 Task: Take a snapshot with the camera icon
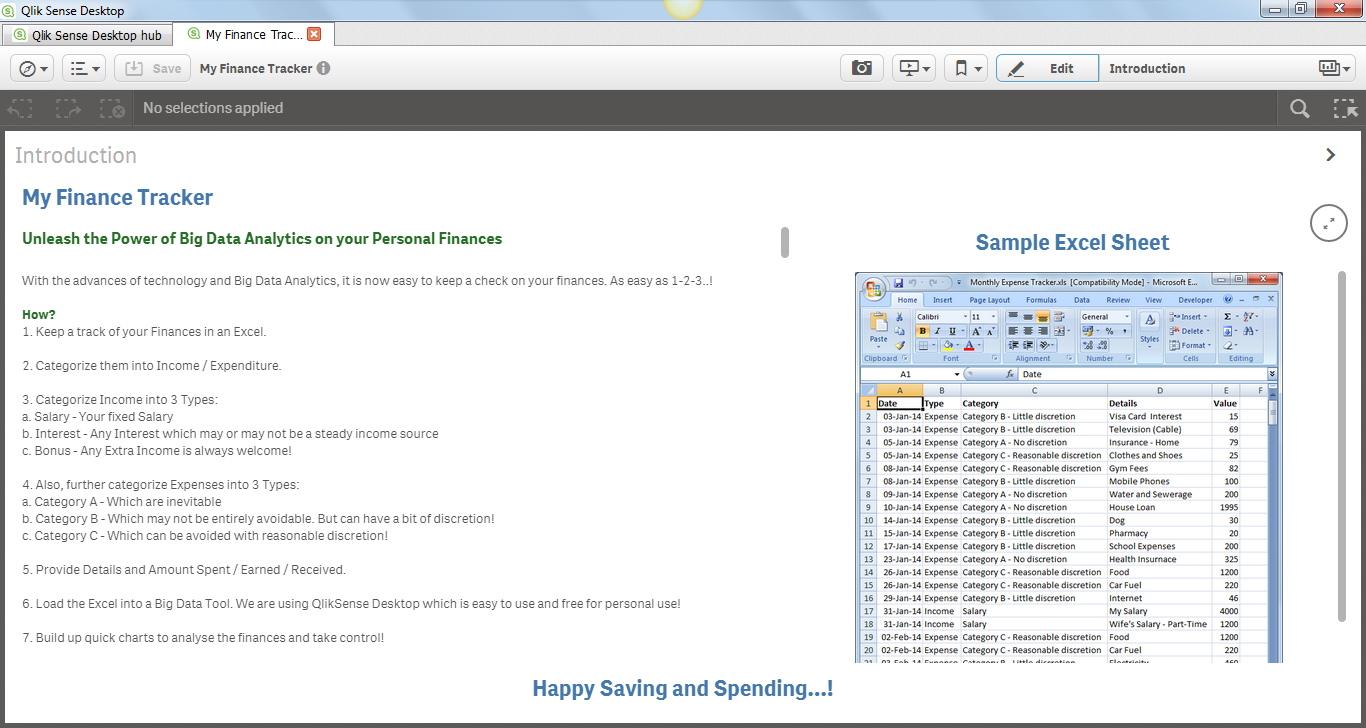(861, 68)
